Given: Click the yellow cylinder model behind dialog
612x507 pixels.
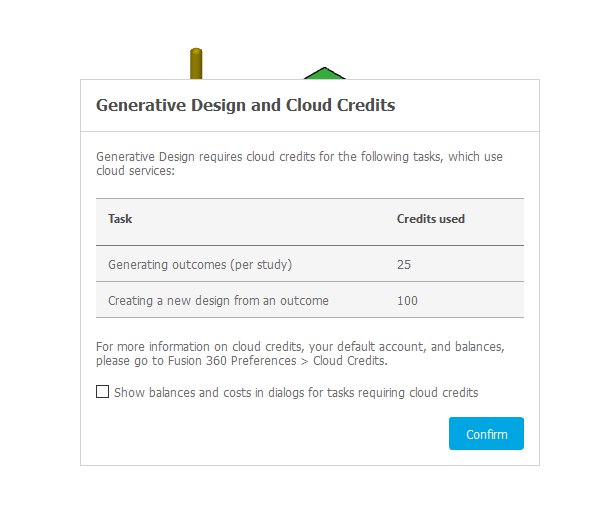Looking at the screenshot, I should 196,64.
